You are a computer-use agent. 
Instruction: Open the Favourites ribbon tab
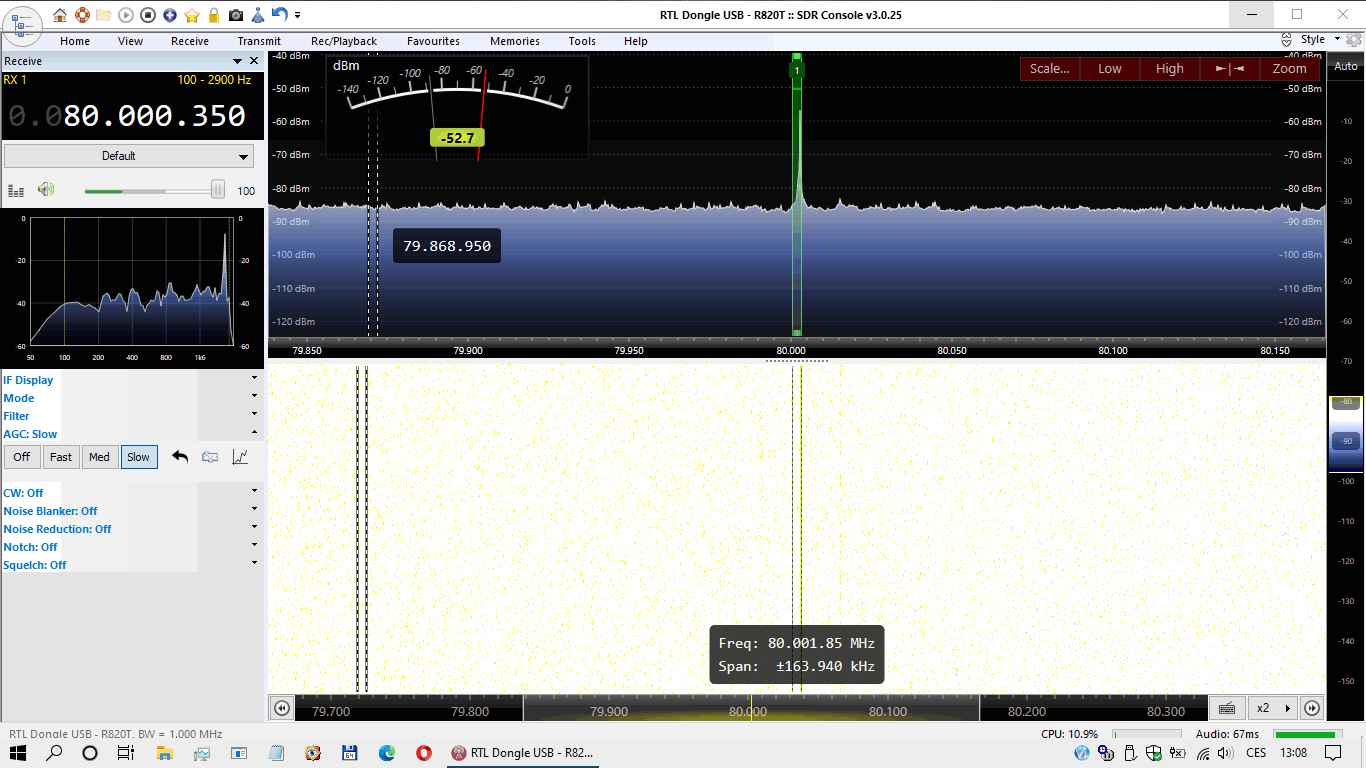[x=433, y=41]
